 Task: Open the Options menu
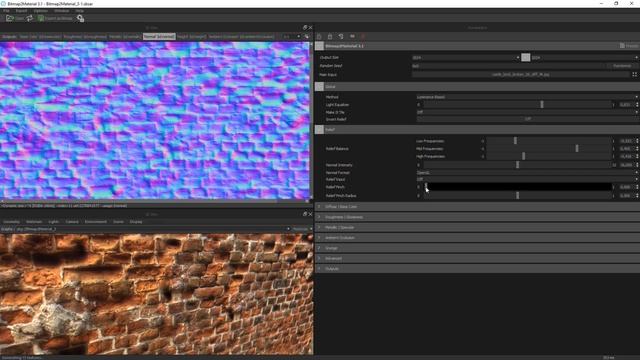40,11
